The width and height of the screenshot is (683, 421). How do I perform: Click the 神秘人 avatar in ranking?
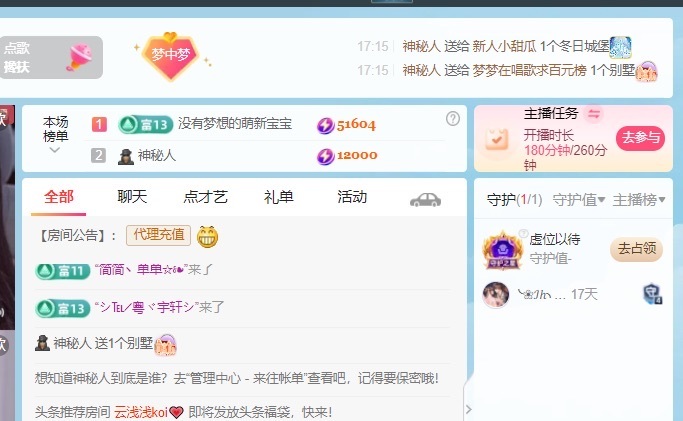[126, 156]
